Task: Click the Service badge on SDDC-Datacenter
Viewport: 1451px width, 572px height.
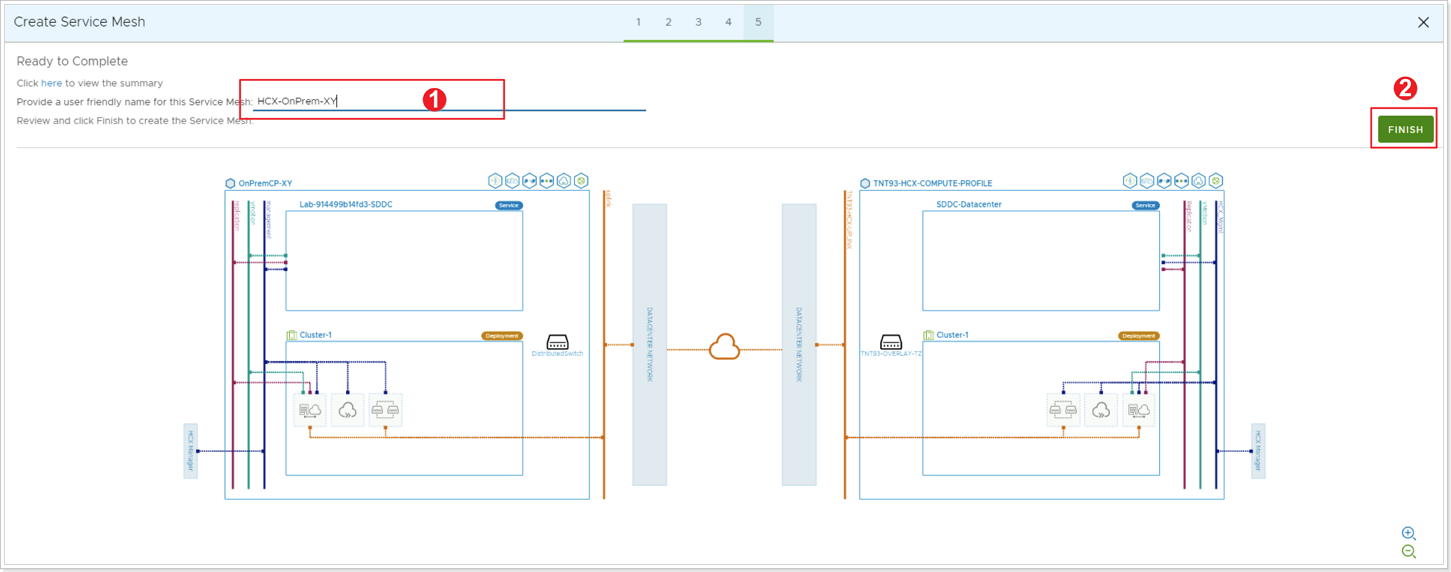Action: [x=1145, y=205]
